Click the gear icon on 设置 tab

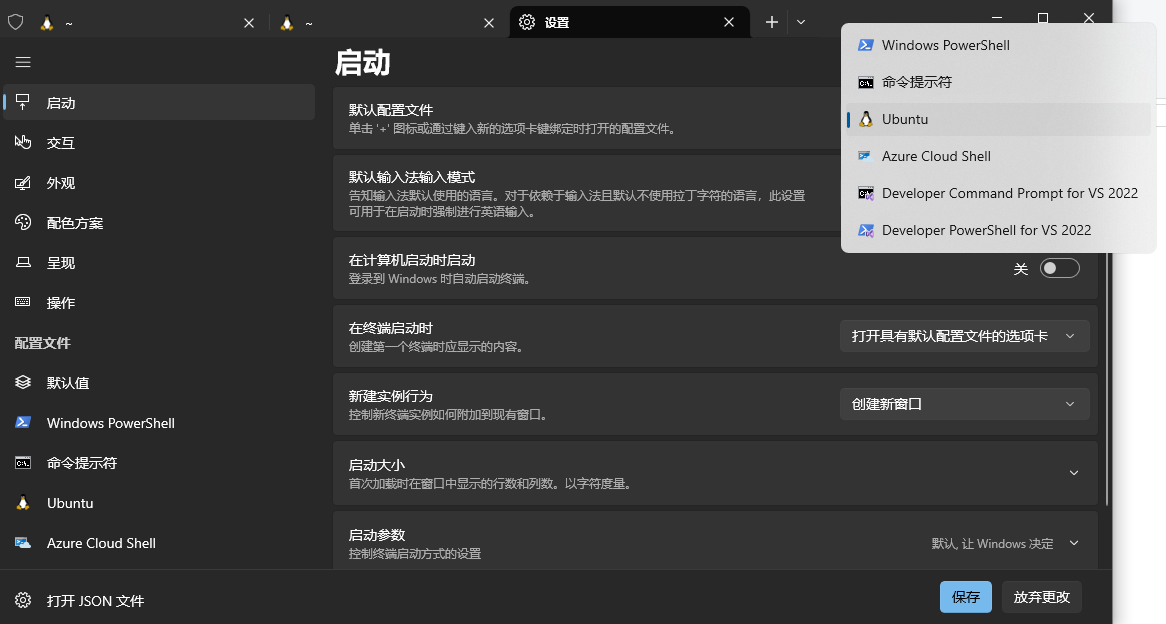[526, 22]
